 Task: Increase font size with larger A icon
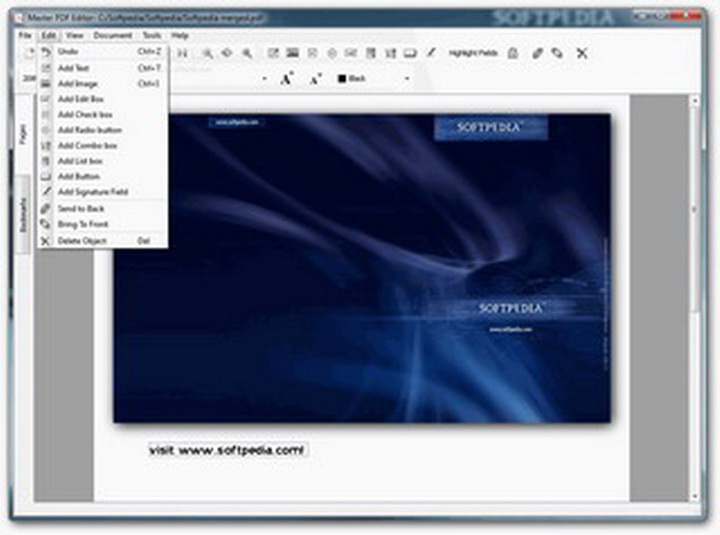click(287, 79)
